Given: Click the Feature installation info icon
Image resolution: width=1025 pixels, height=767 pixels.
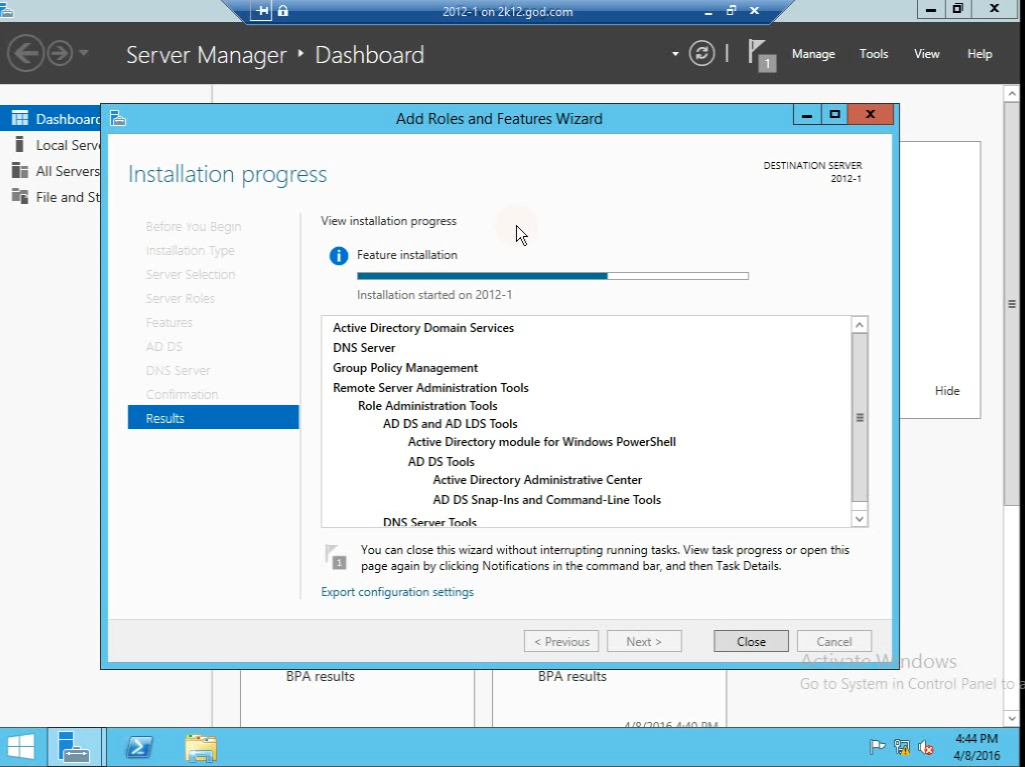Looking at the screenshot, I should (339, 256).
